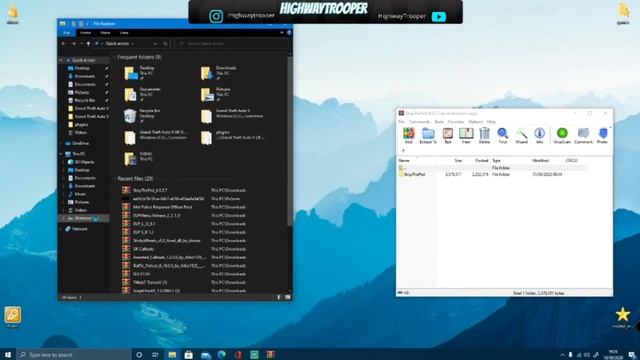Screen dimensions: 640x360
Task: Show hidden system tray icons
Action: coord(562,355)
